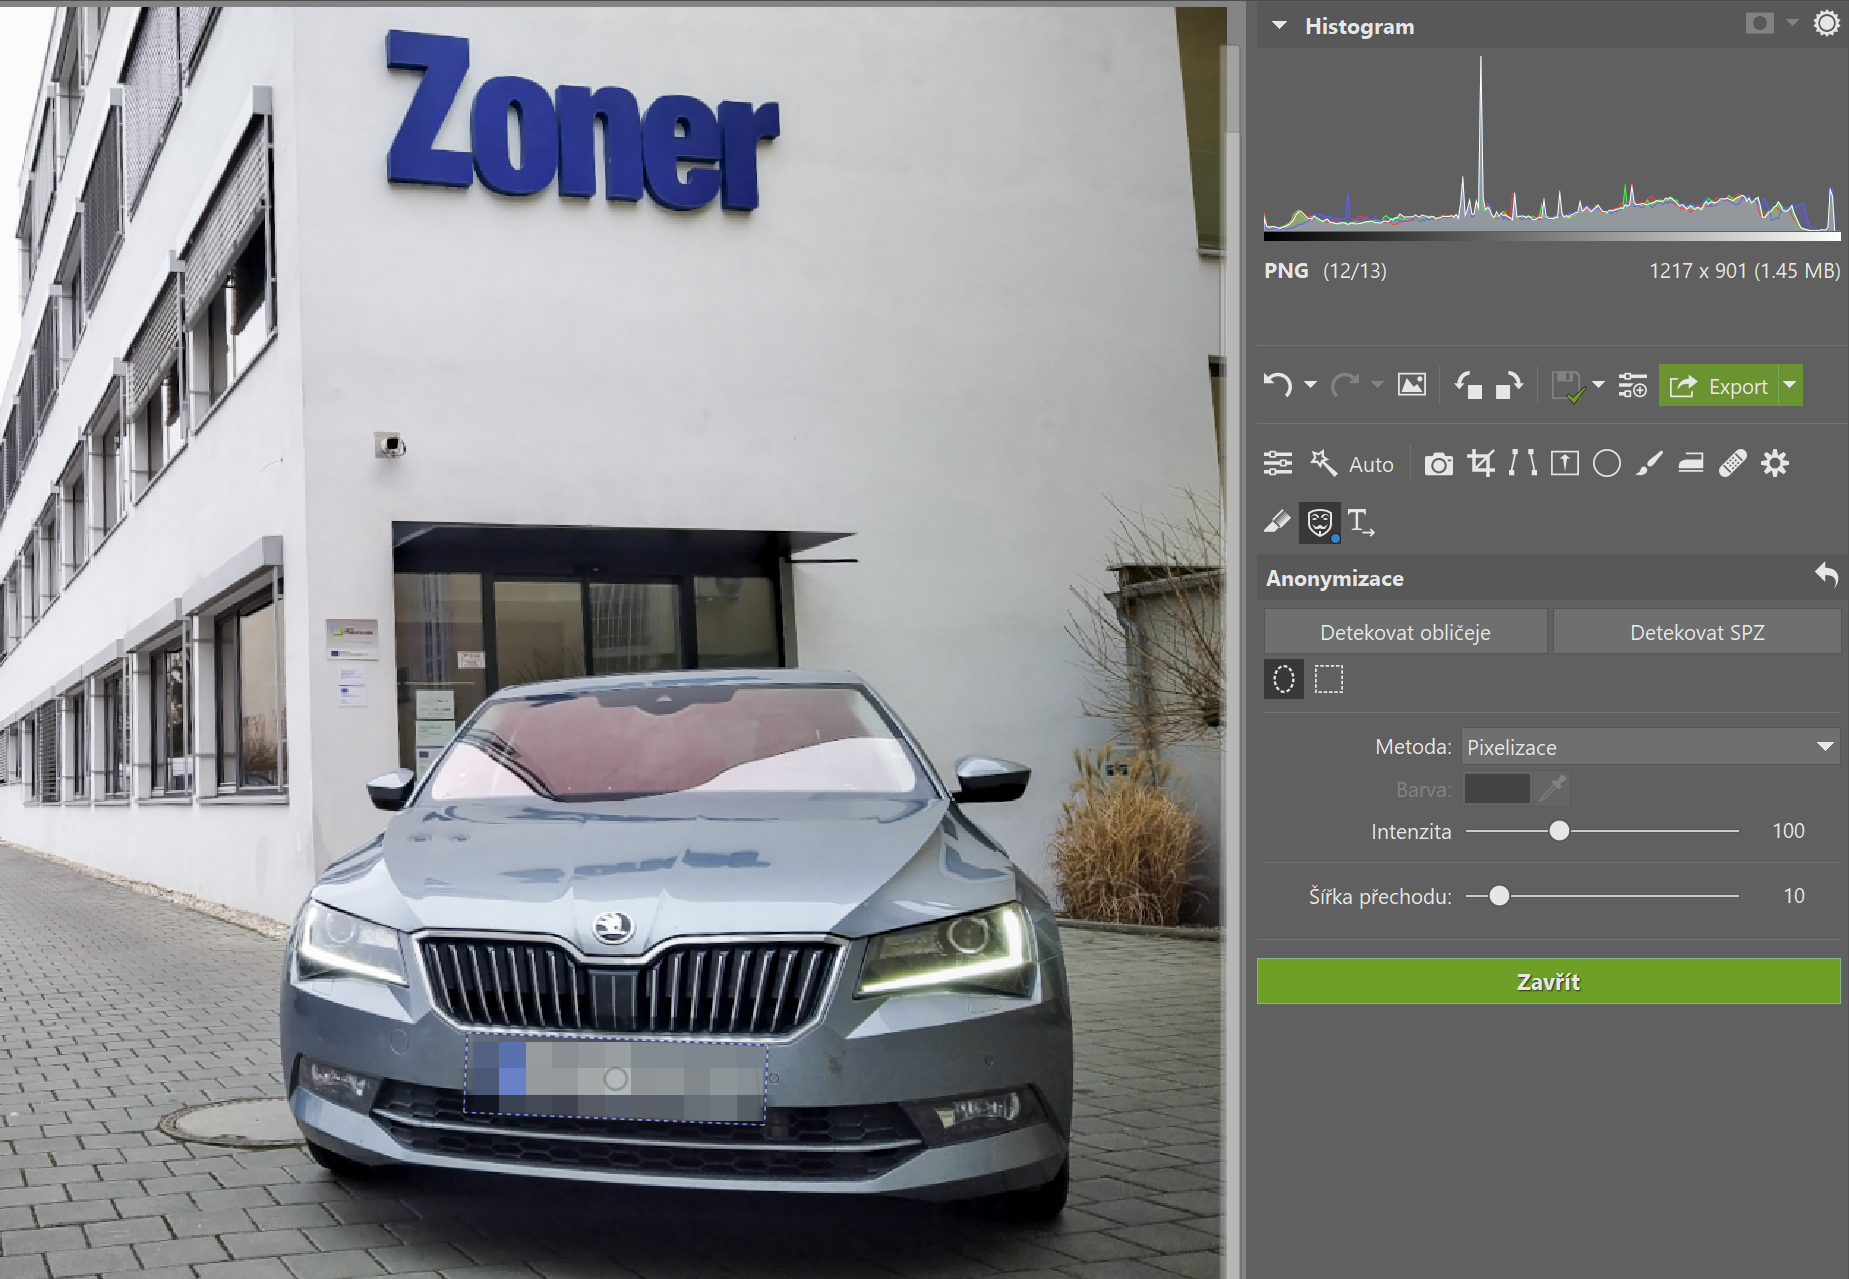Select the iron smoothing tool
1849x1279 pixels.
[1691, 463]
